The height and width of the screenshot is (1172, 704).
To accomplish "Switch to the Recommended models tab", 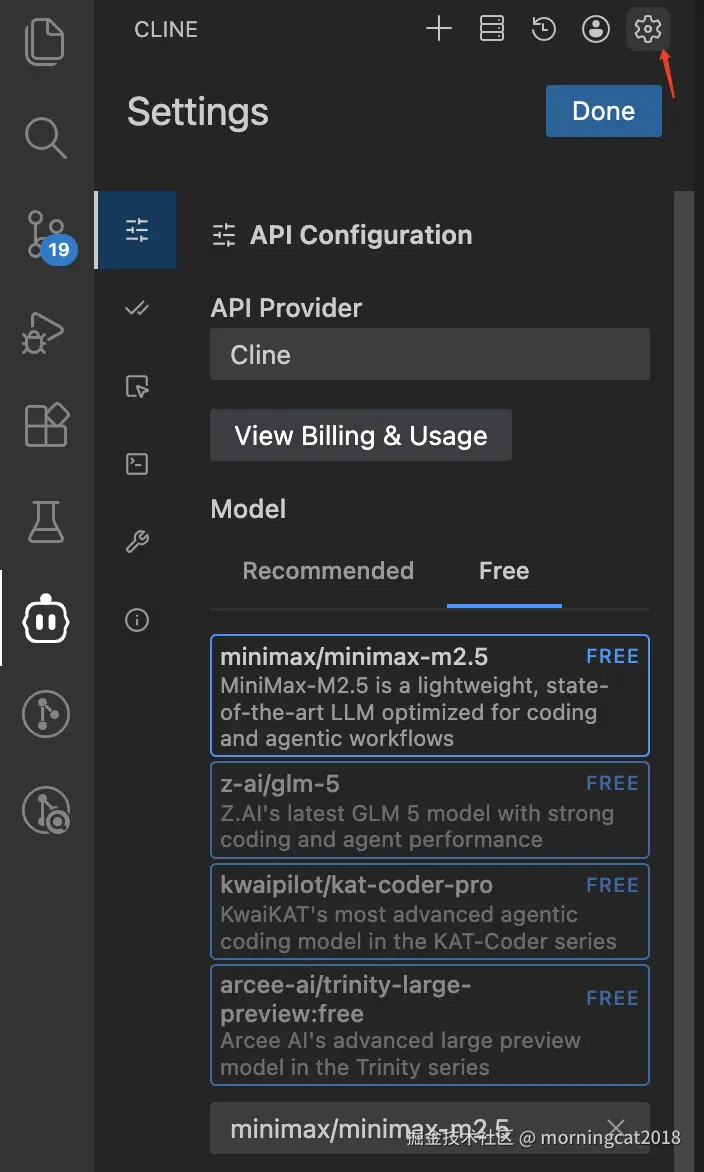I will click(x=328, y=571).
